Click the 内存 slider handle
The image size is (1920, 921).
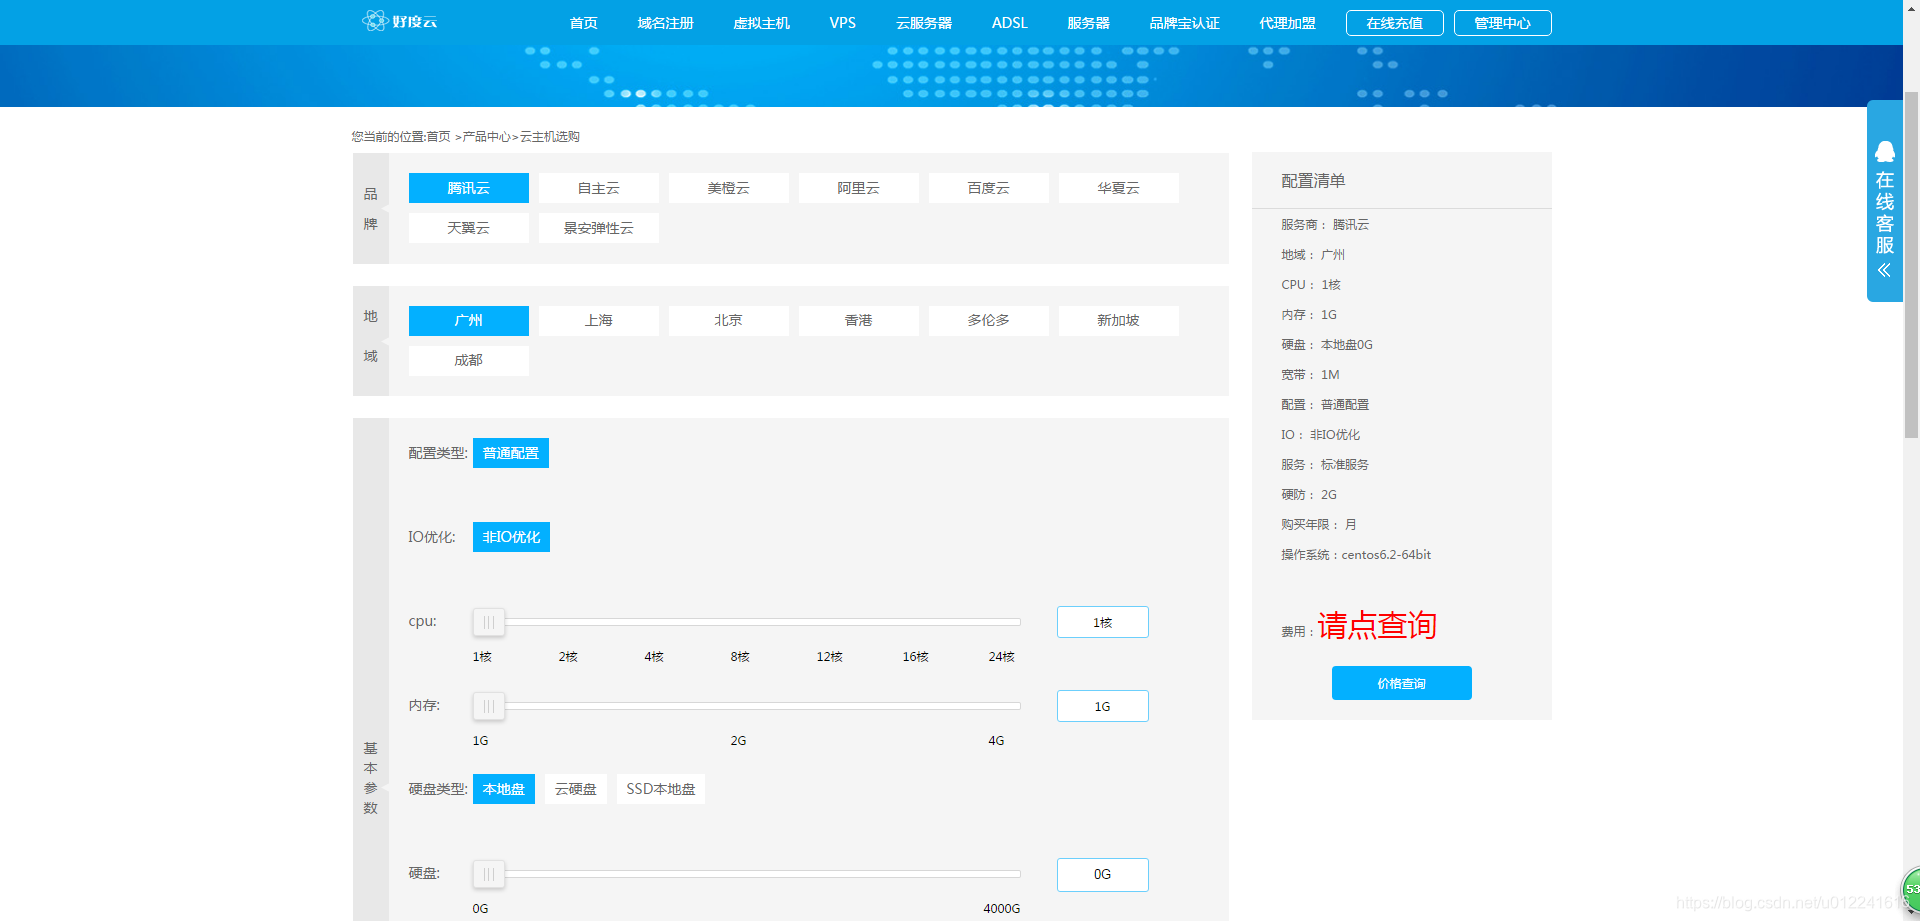(489, 706)
